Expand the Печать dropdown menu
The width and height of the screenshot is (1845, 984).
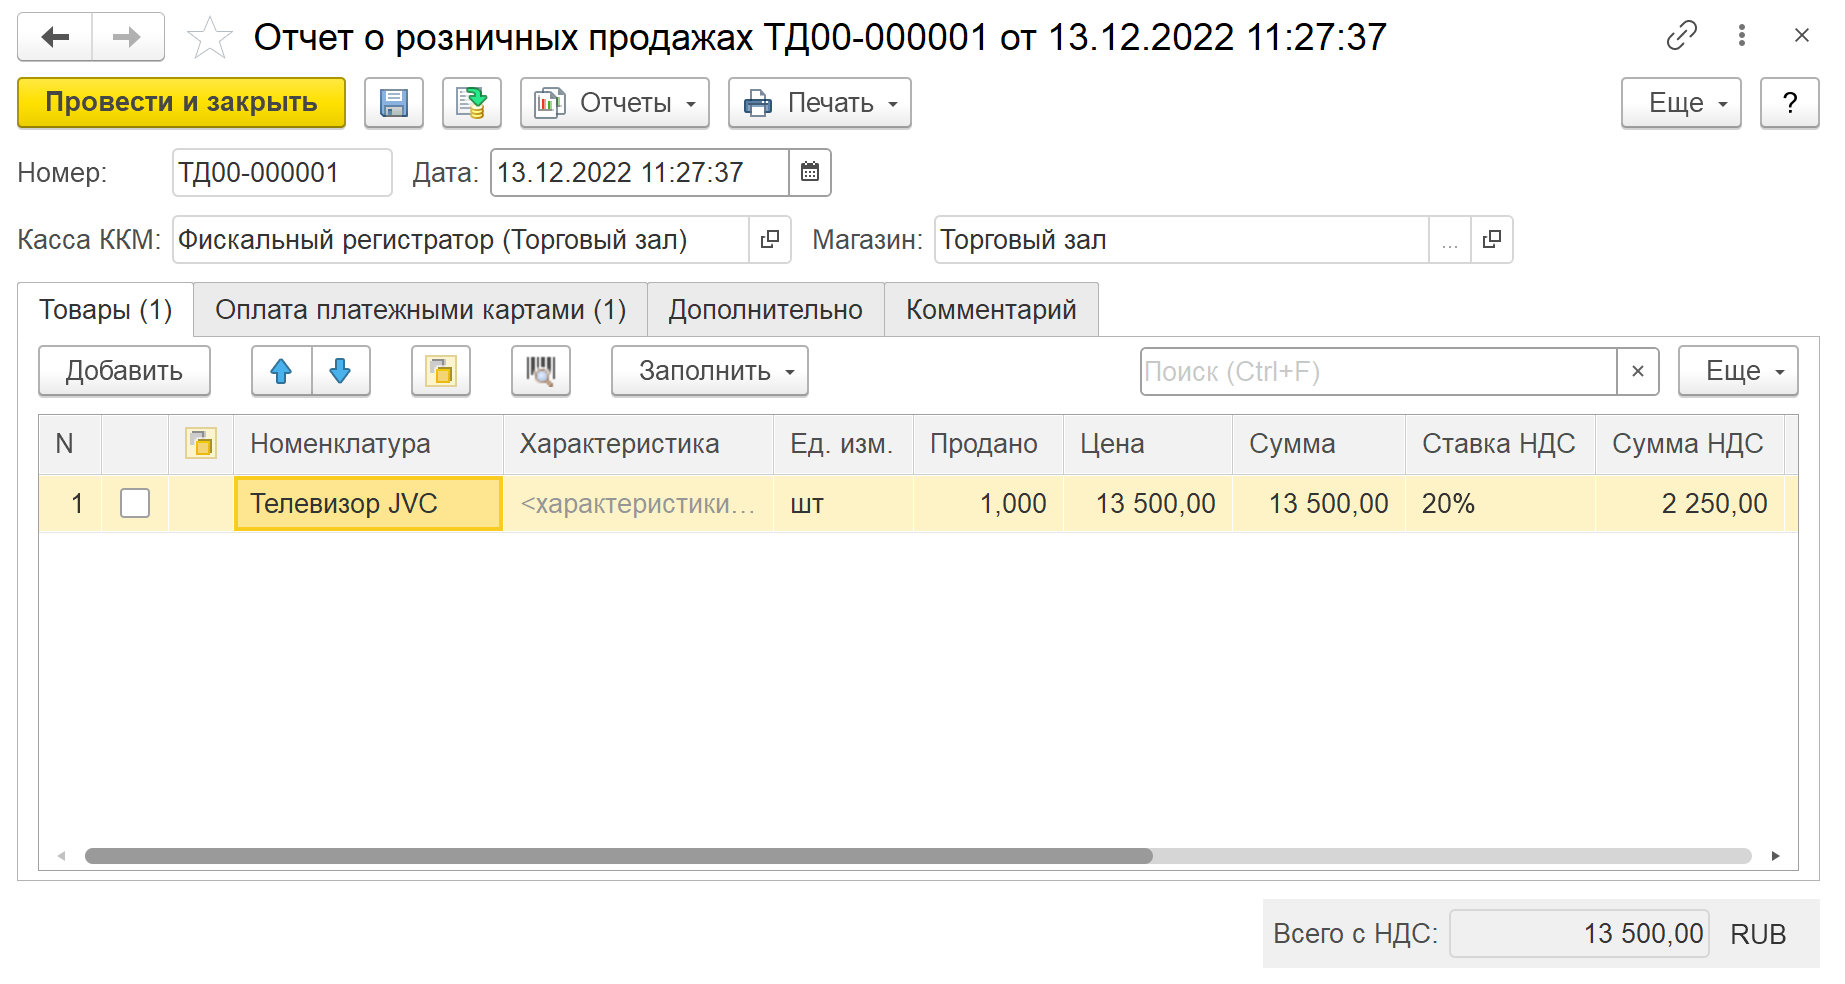click(819, 103)
